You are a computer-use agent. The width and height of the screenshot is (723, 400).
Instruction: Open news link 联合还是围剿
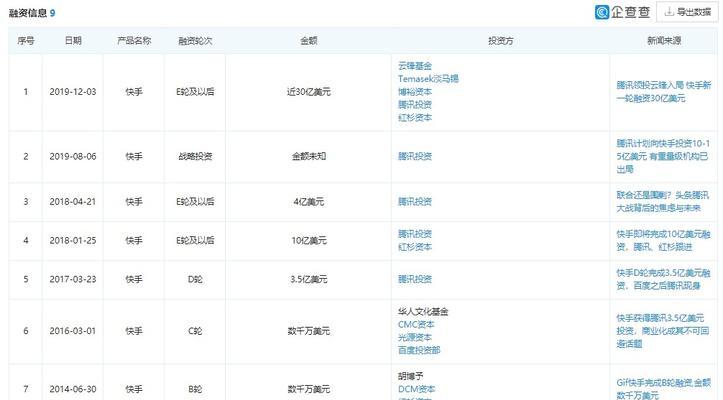point(663,202)
